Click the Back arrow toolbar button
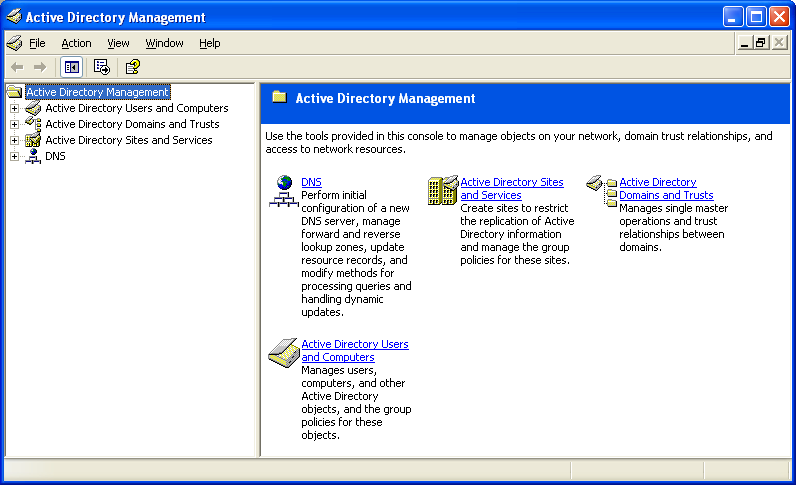 click(17, 67)
